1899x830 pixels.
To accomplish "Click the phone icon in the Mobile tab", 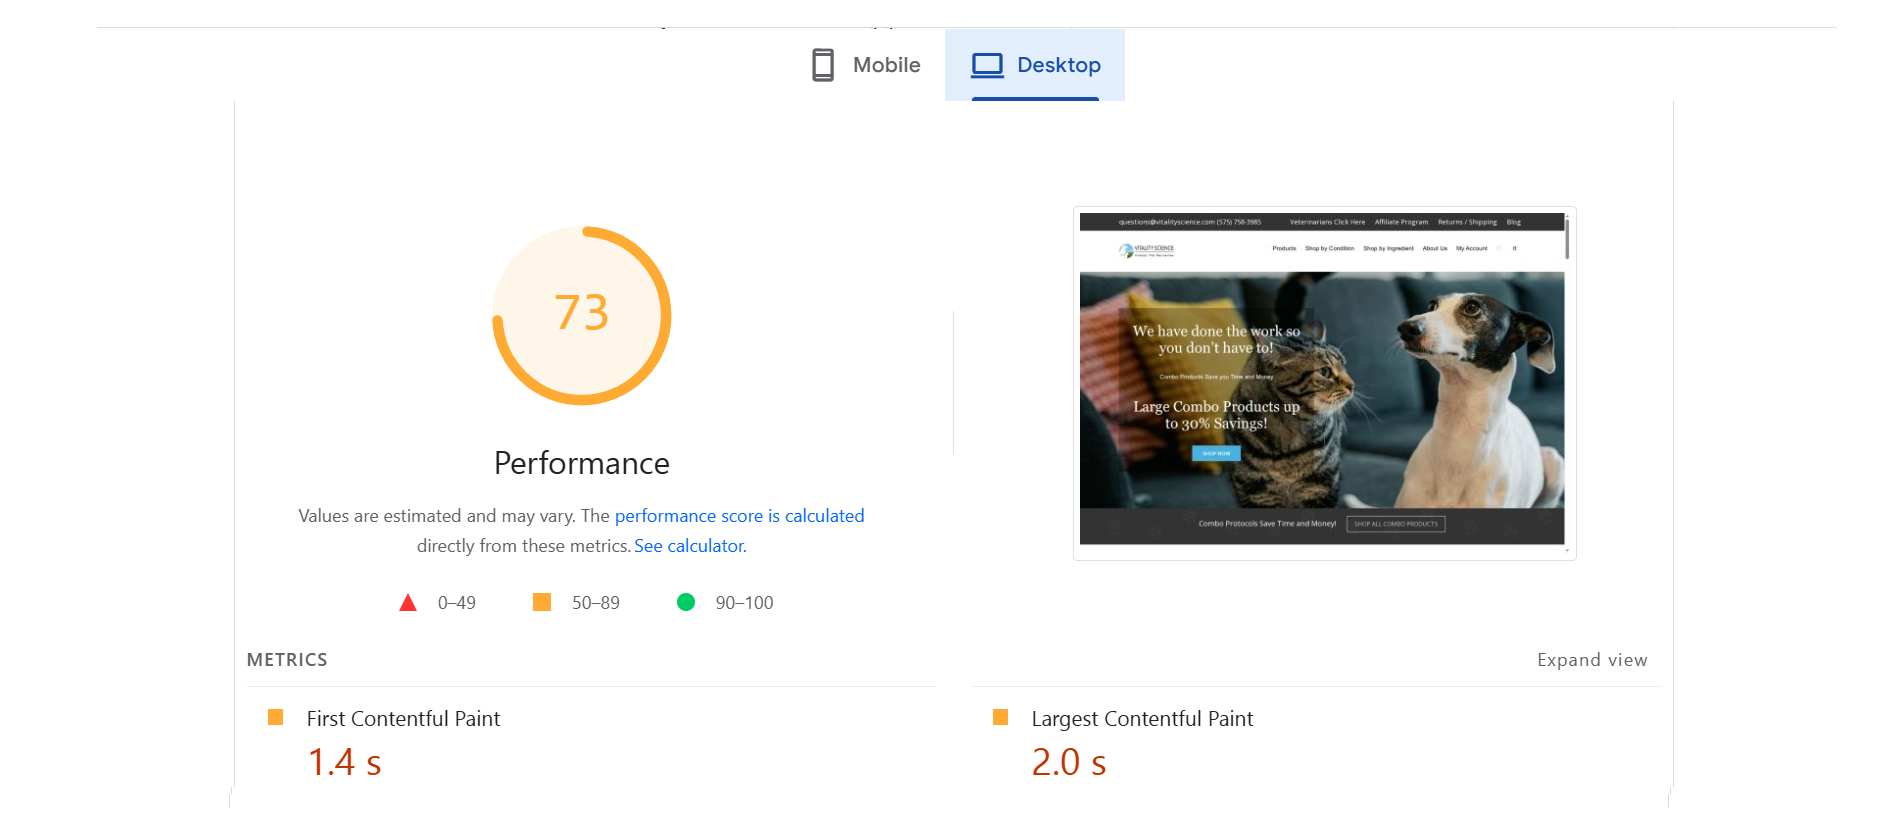I will 822,65.
